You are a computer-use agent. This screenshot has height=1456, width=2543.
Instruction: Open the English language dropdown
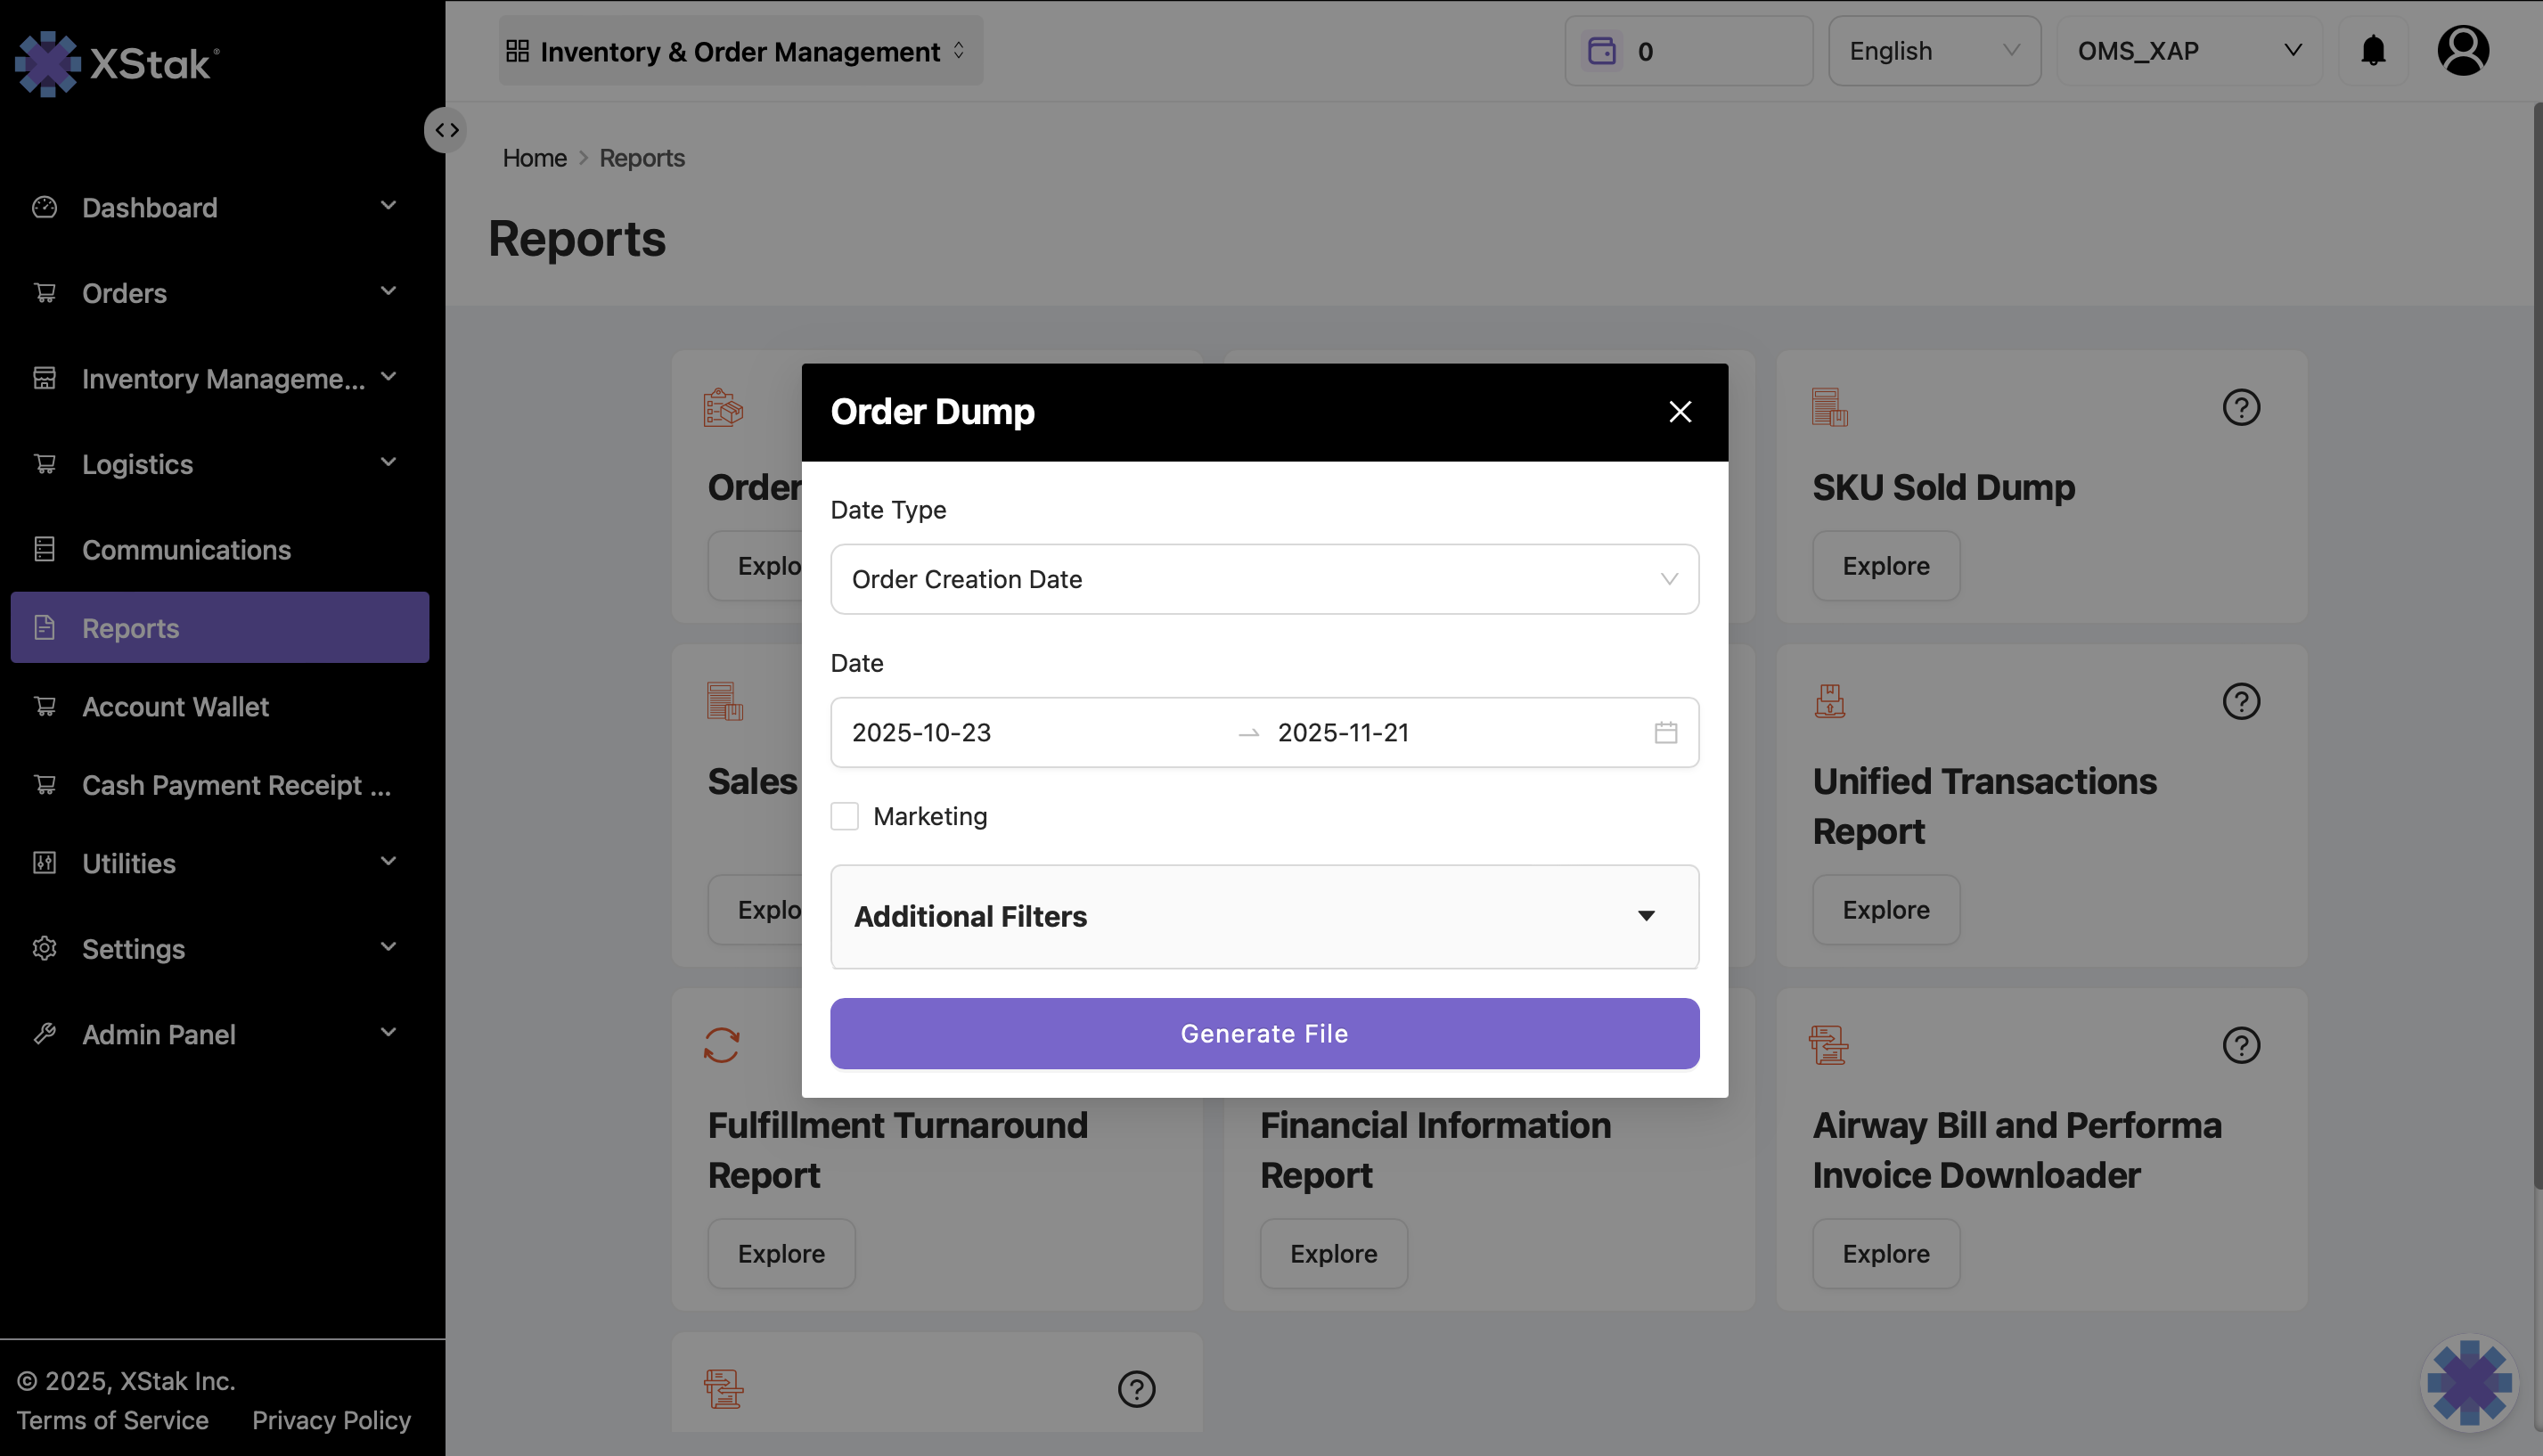[x=1933, y=51]
